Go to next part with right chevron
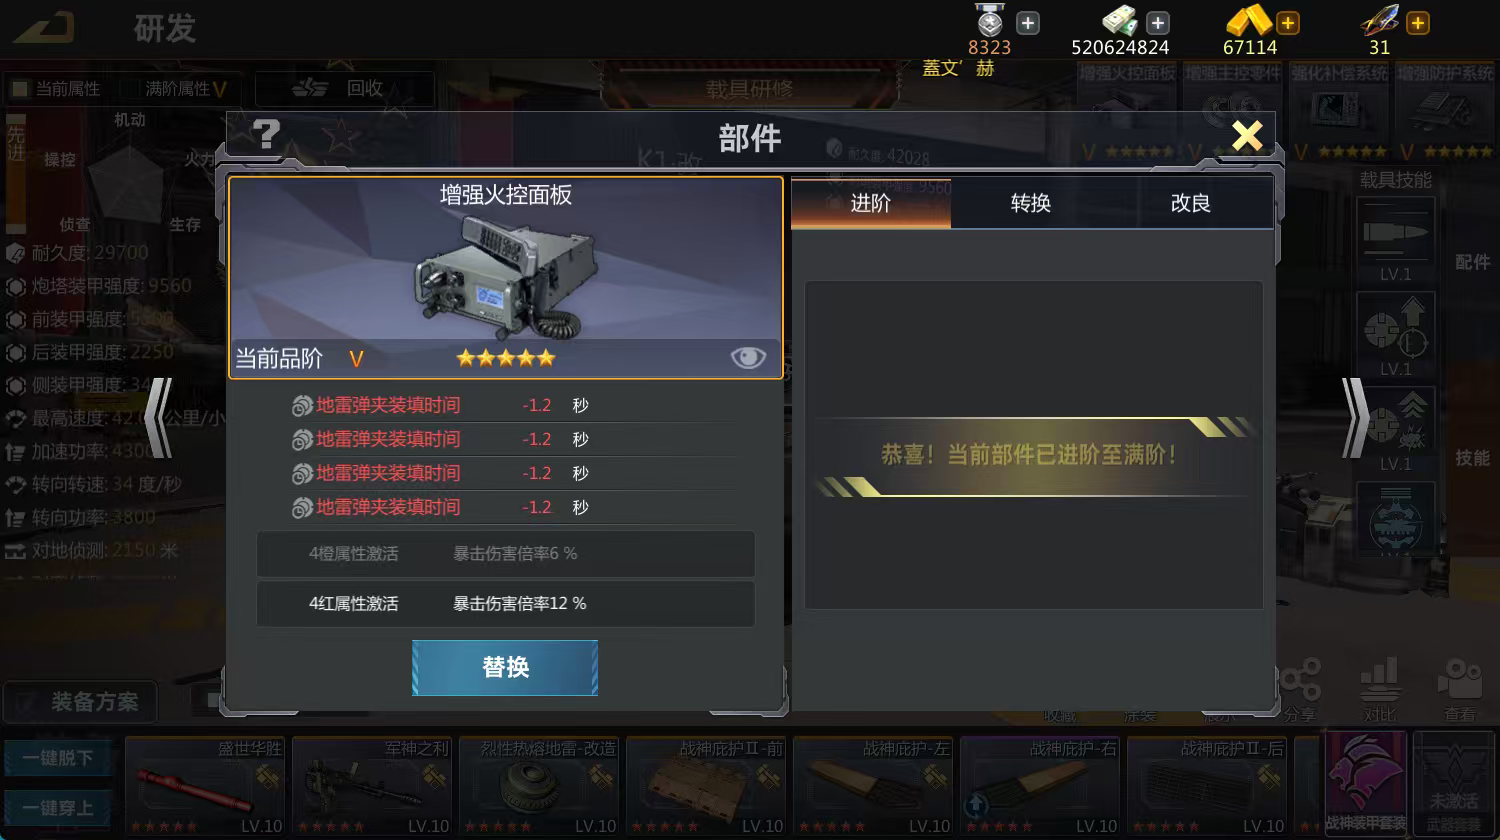The width and height of the screenshot is (1500, 840). point(1355,417)
